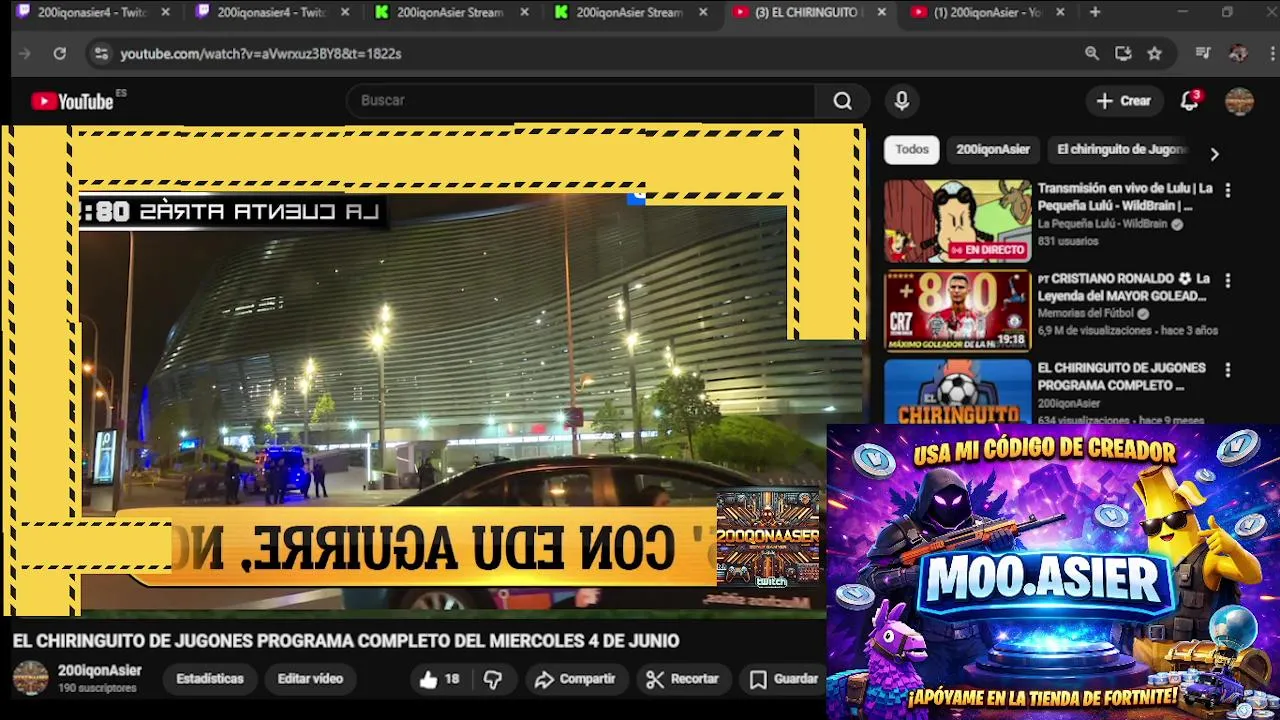1280x720 pixels.
Task: Open a new browser tab
Action: click(1095, 12)
